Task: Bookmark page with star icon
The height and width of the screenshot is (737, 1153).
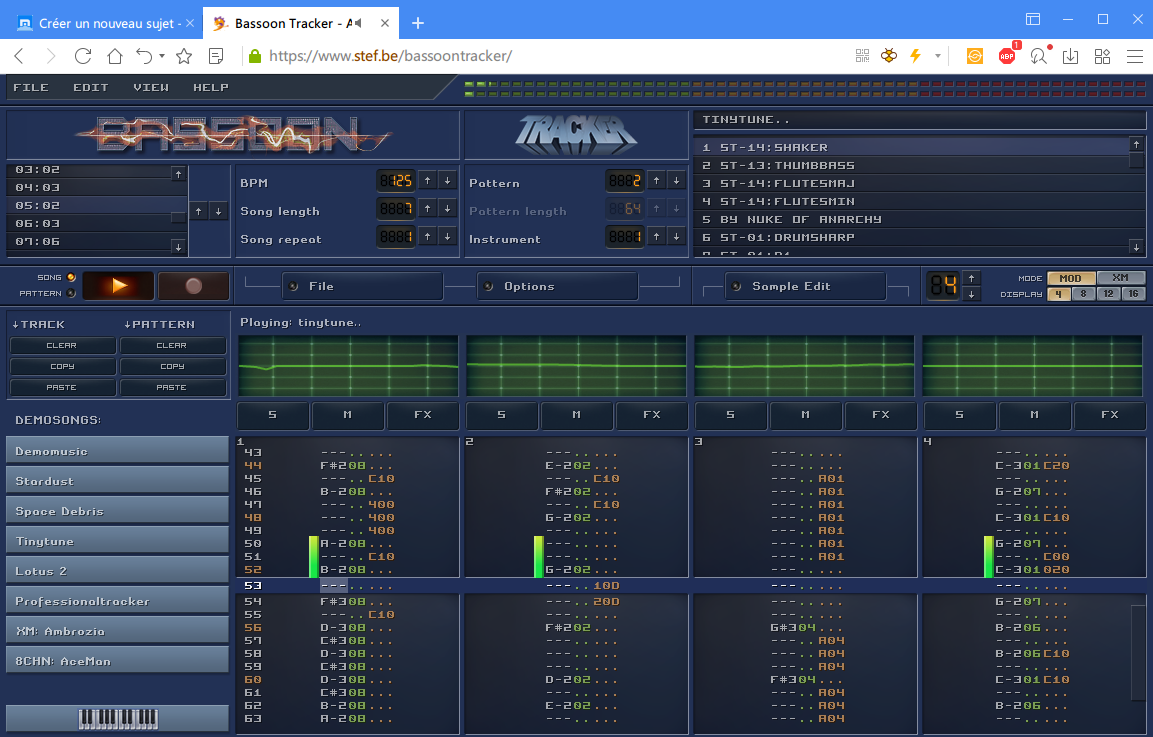Action: (184, 56)
